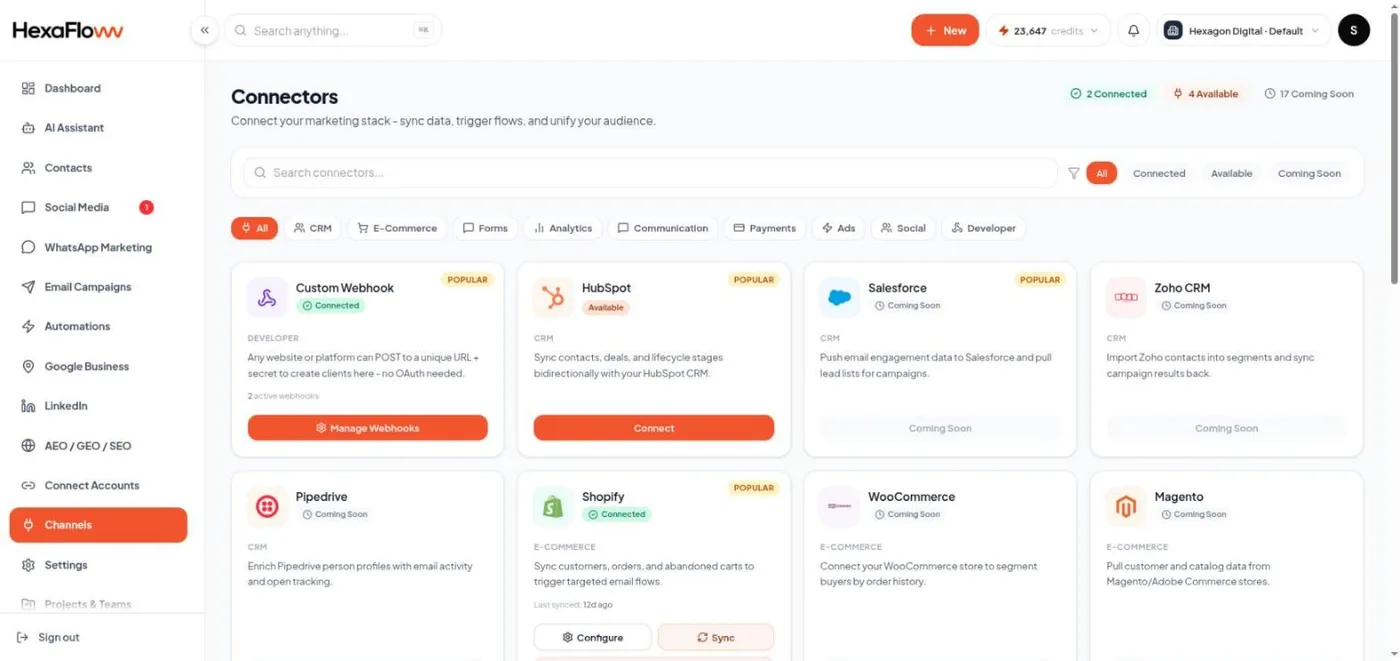Open Connect Accounts

click(98, 485)
